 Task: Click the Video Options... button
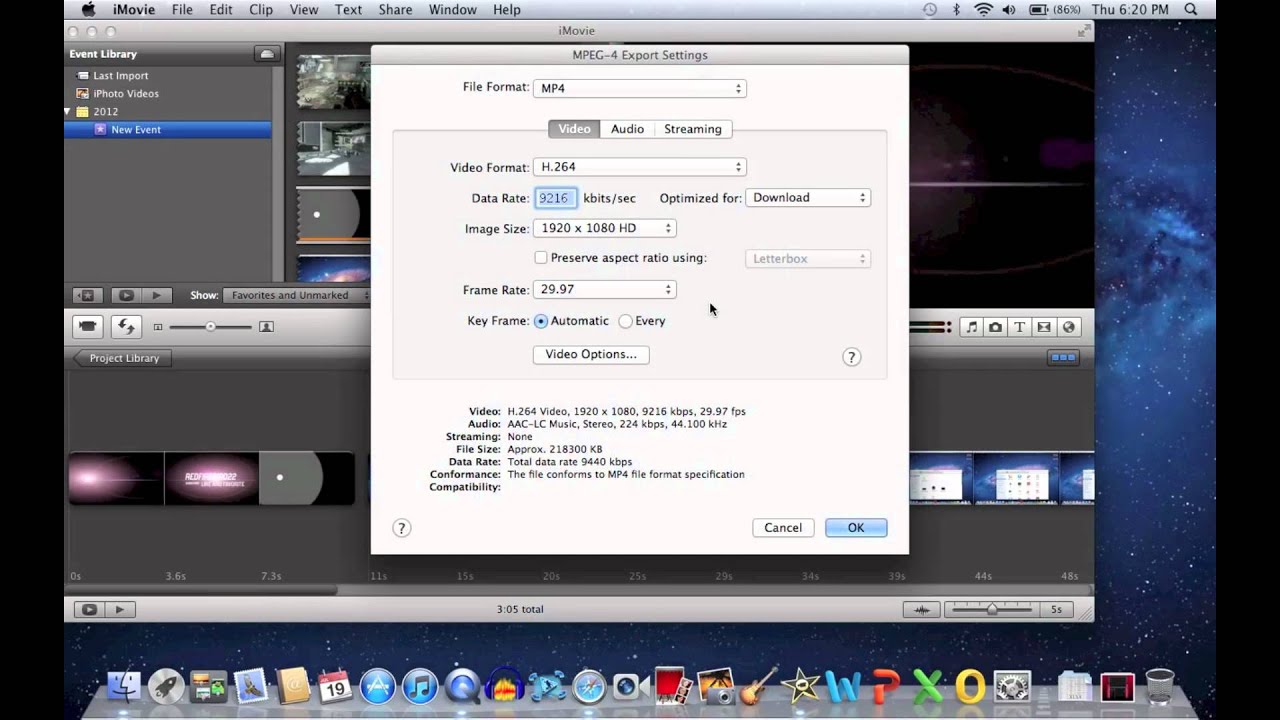click(x=591, y=355)
